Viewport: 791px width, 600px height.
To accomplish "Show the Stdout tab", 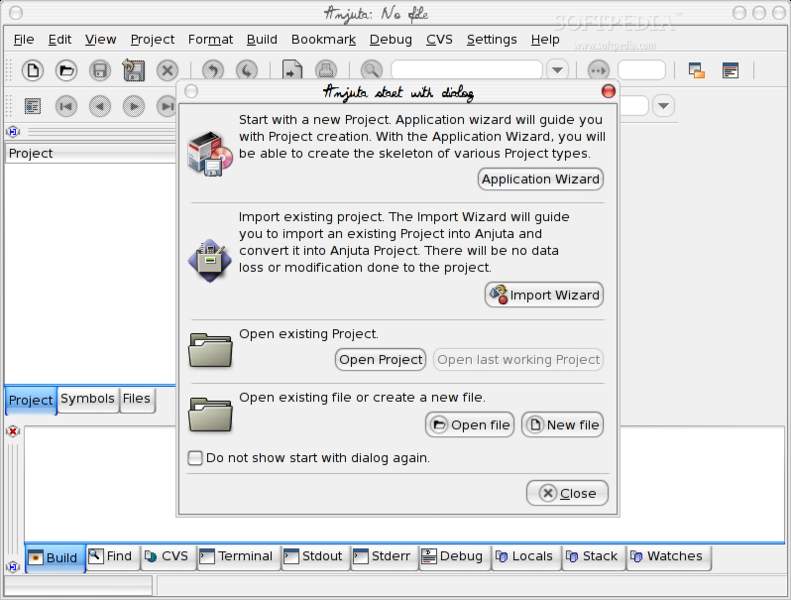I will (314, 557).
